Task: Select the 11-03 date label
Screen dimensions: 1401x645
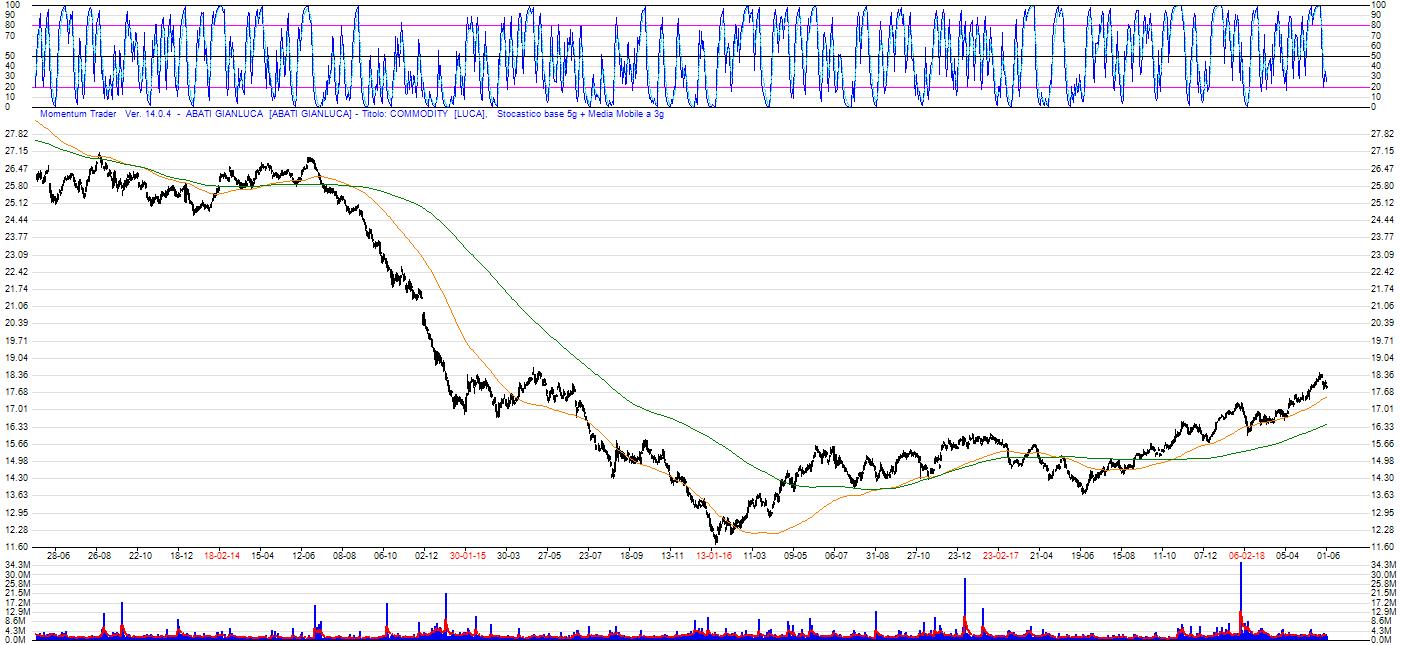Action: 755,554
